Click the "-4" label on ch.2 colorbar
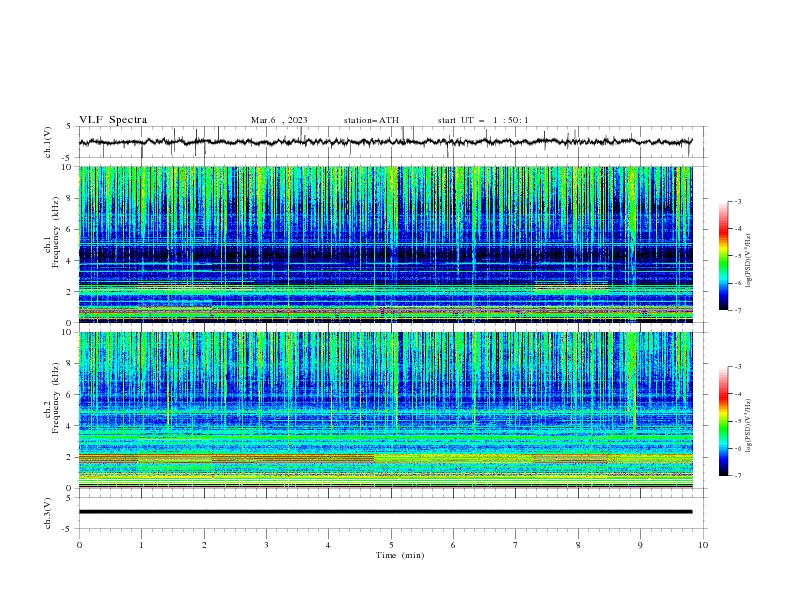The width and height of the screenshot is (792, 612). tap(737, 394)
